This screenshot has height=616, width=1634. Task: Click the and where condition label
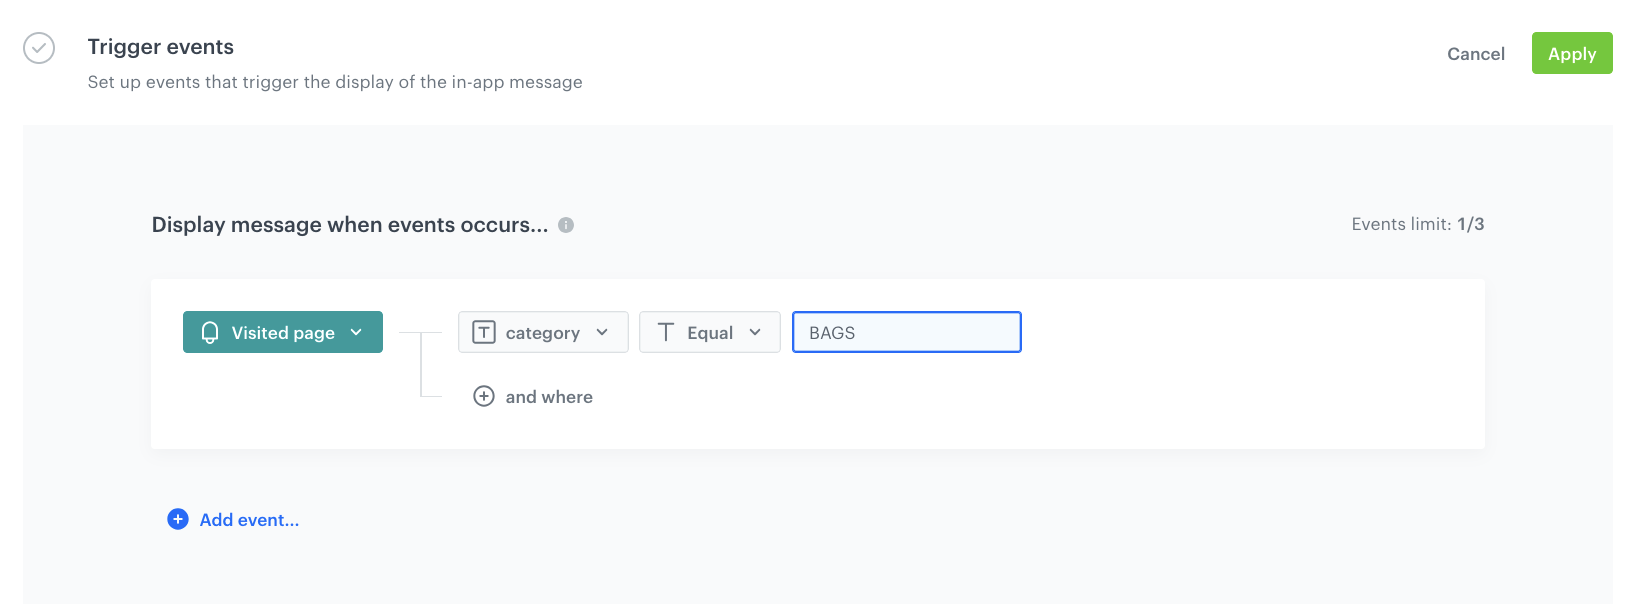point(549,397)
